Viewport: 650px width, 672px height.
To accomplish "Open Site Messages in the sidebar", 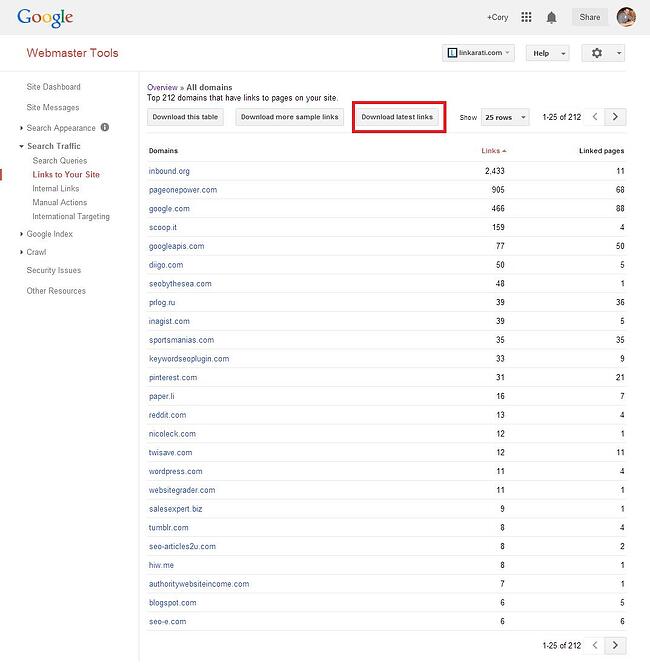I will [x=53, y=108].
